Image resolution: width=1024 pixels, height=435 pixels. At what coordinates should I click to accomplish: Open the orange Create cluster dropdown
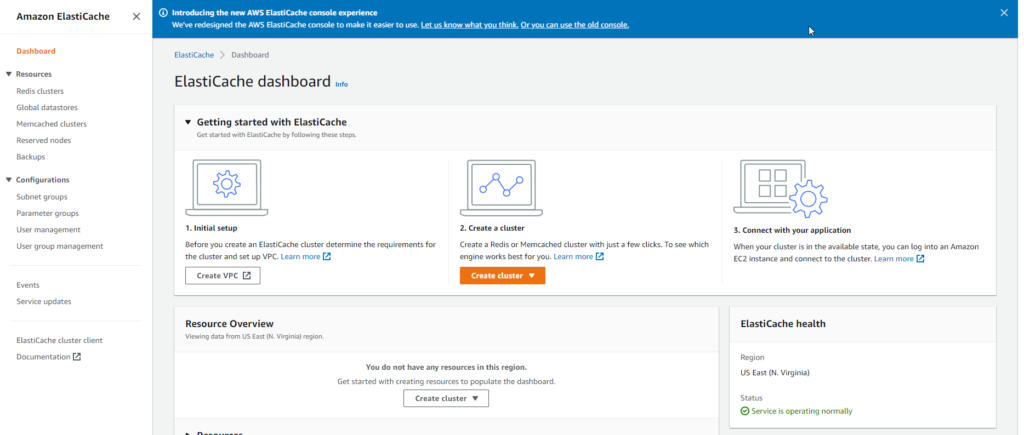click(502, 276)
